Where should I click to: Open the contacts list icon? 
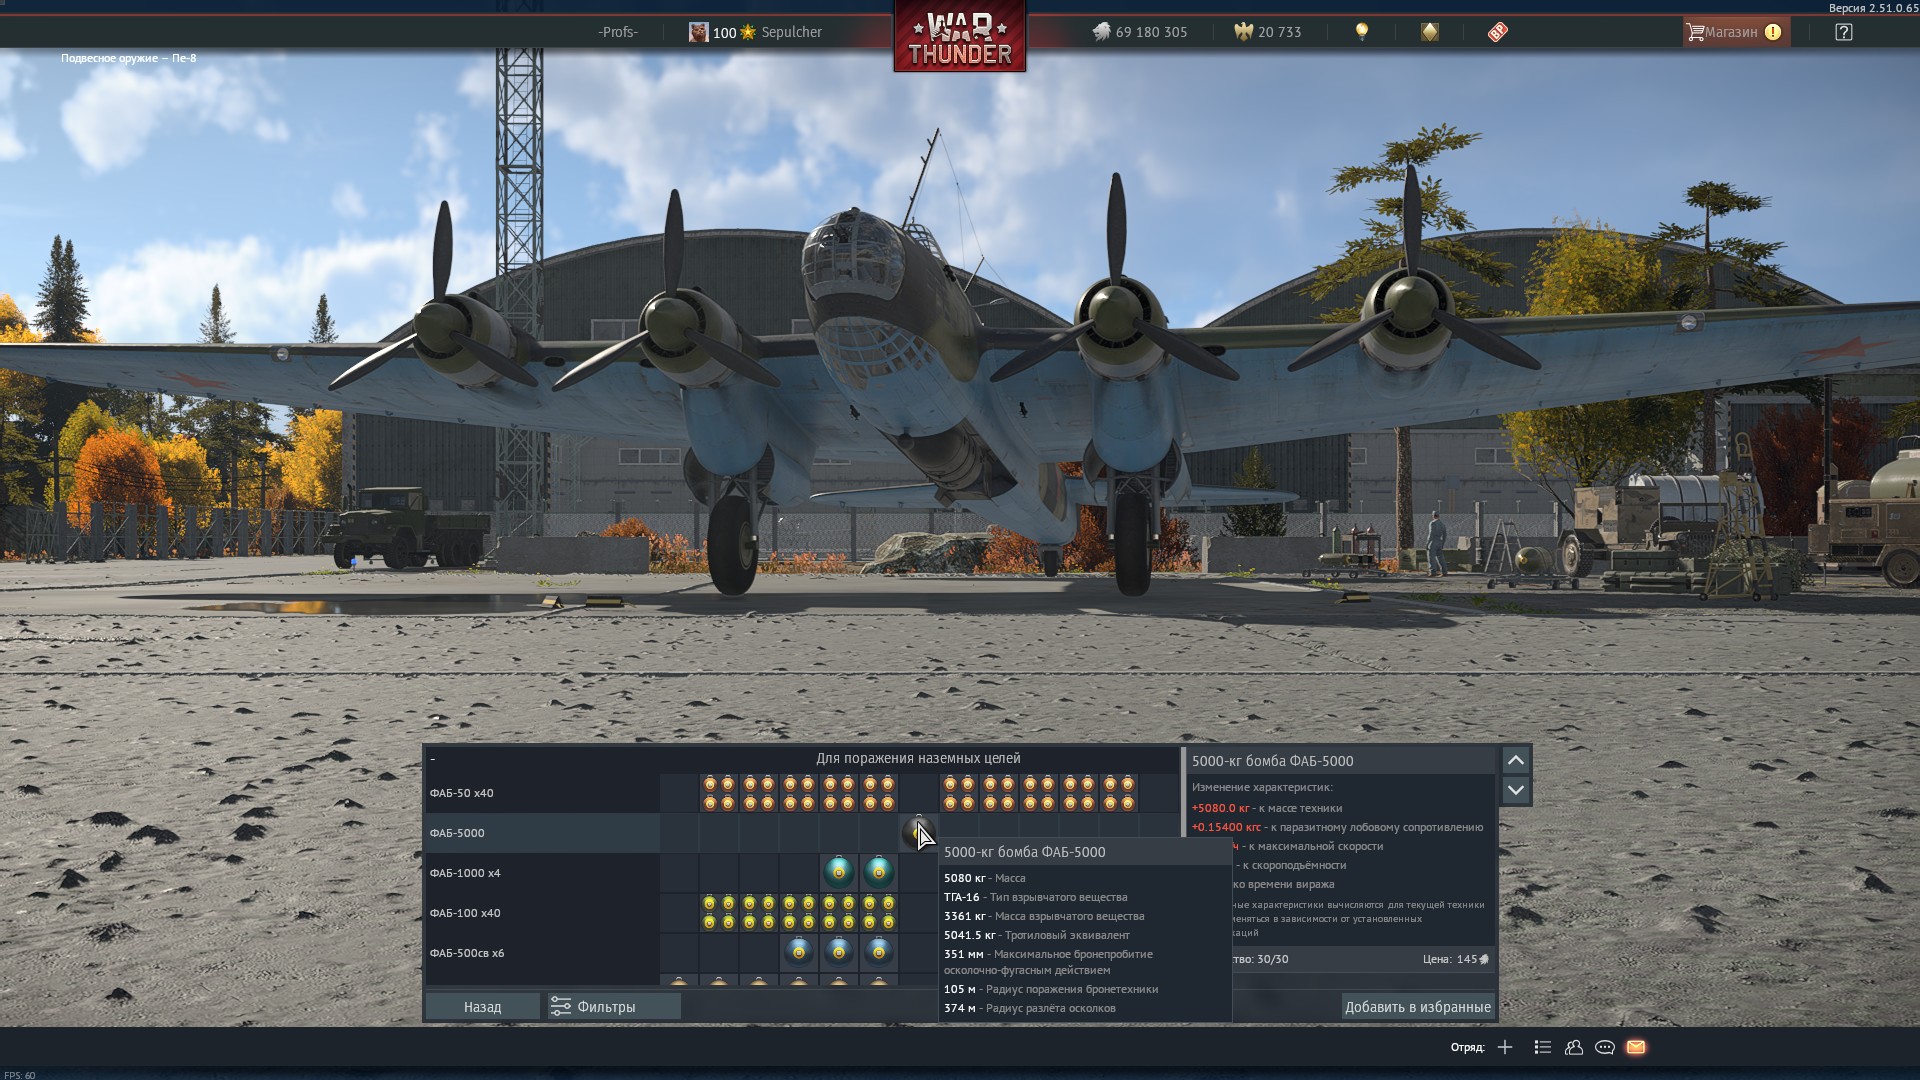1574,1047
